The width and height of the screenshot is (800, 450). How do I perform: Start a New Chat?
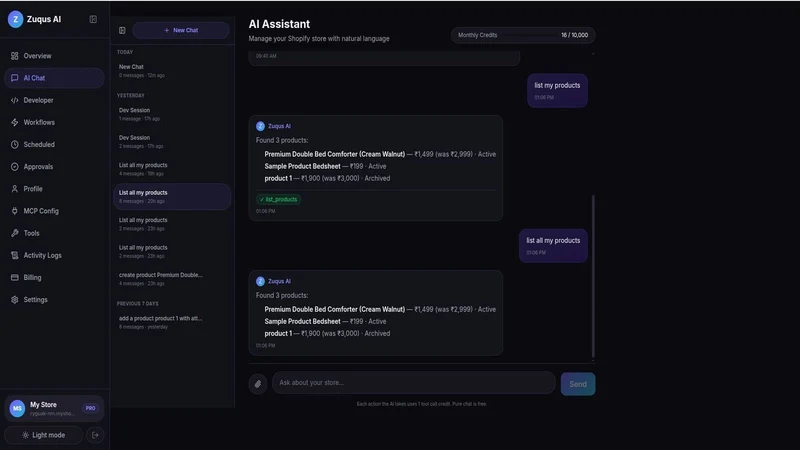[181, 31]
